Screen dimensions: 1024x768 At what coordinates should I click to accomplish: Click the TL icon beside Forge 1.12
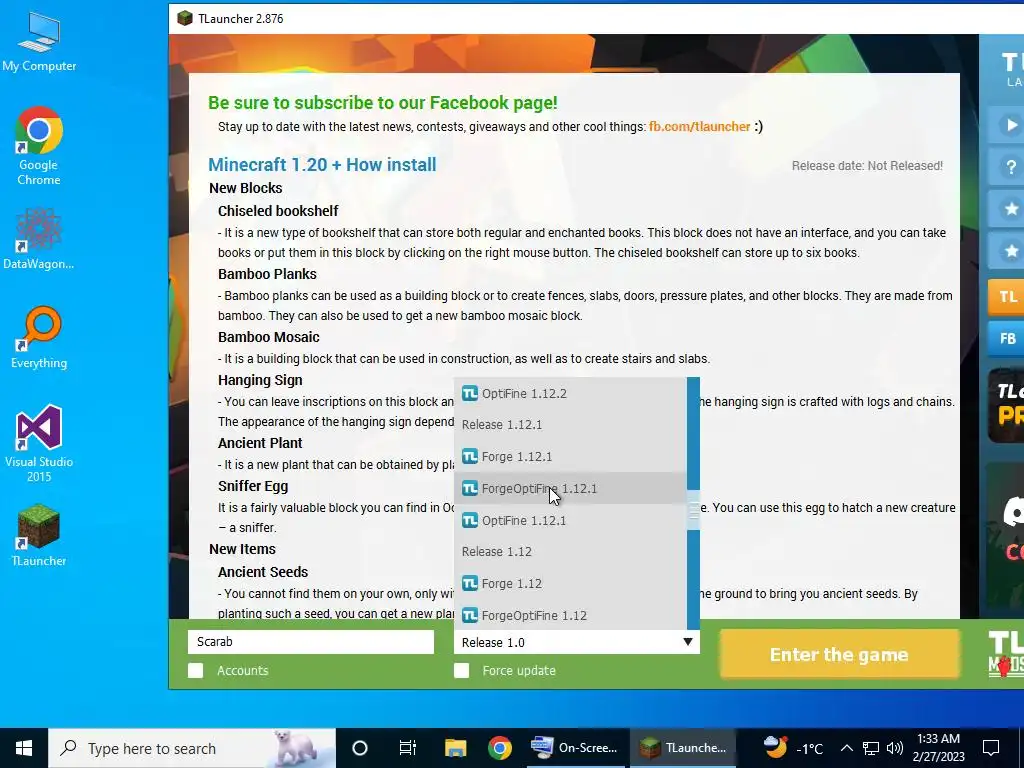pyautogui.click(x=470, y=583)
